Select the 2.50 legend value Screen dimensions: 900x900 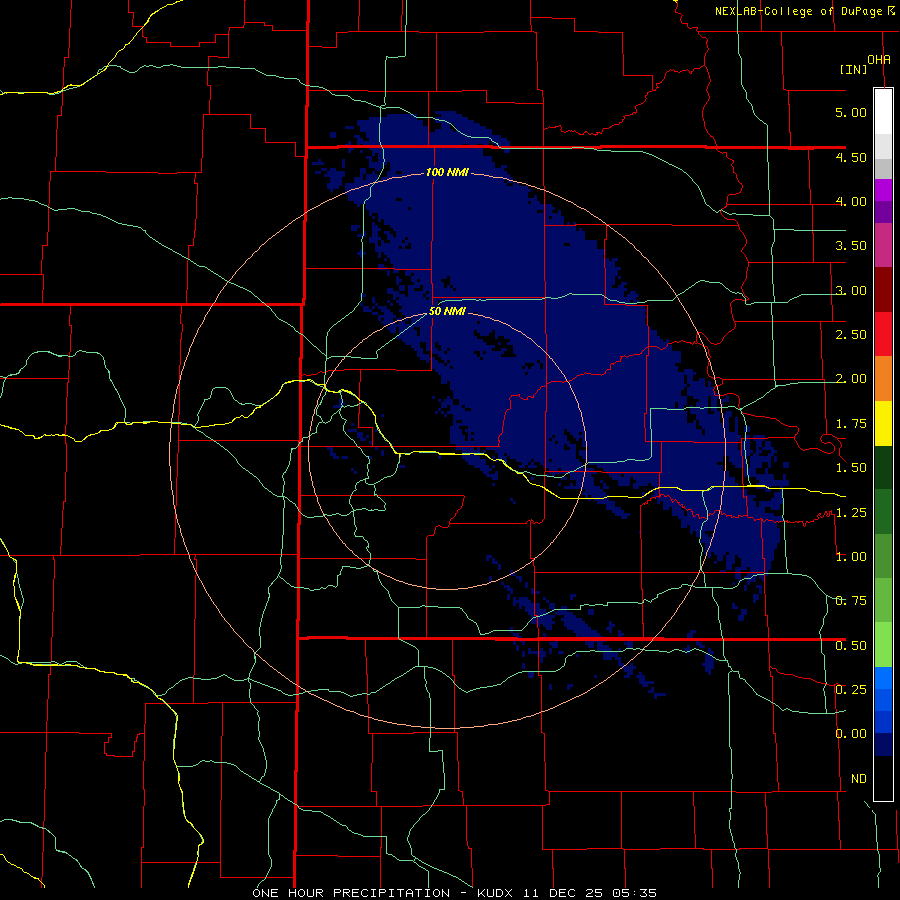click(851, 335)
